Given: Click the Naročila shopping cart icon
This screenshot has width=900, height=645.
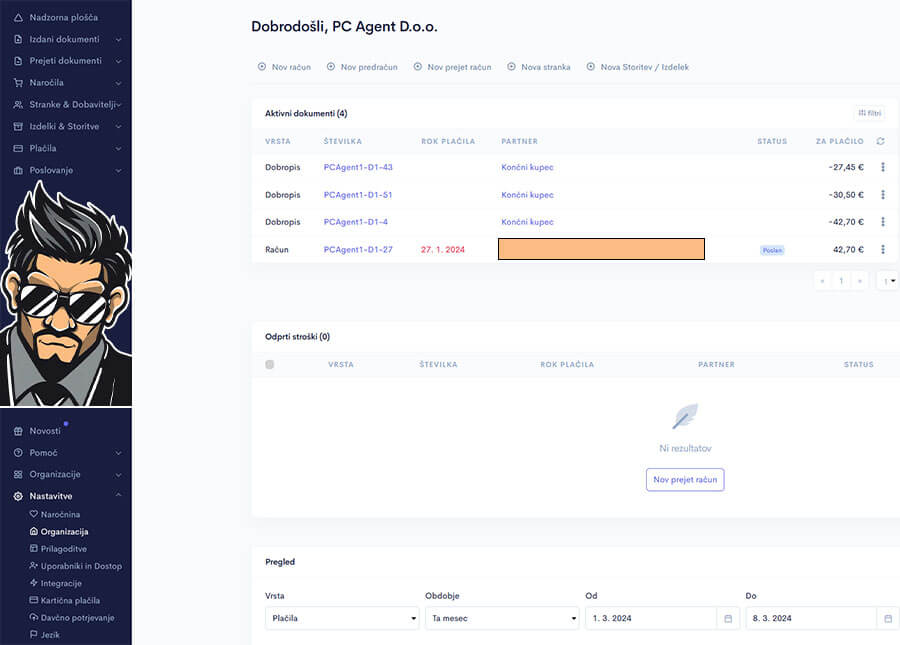Looking at the screenshot, I should (18, 83).
